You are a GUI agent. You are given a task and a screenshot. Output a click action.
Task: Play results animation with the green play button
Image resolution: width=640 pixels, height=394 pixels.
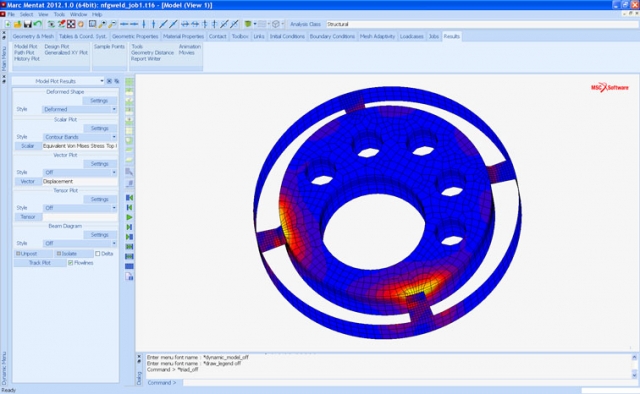129,217
